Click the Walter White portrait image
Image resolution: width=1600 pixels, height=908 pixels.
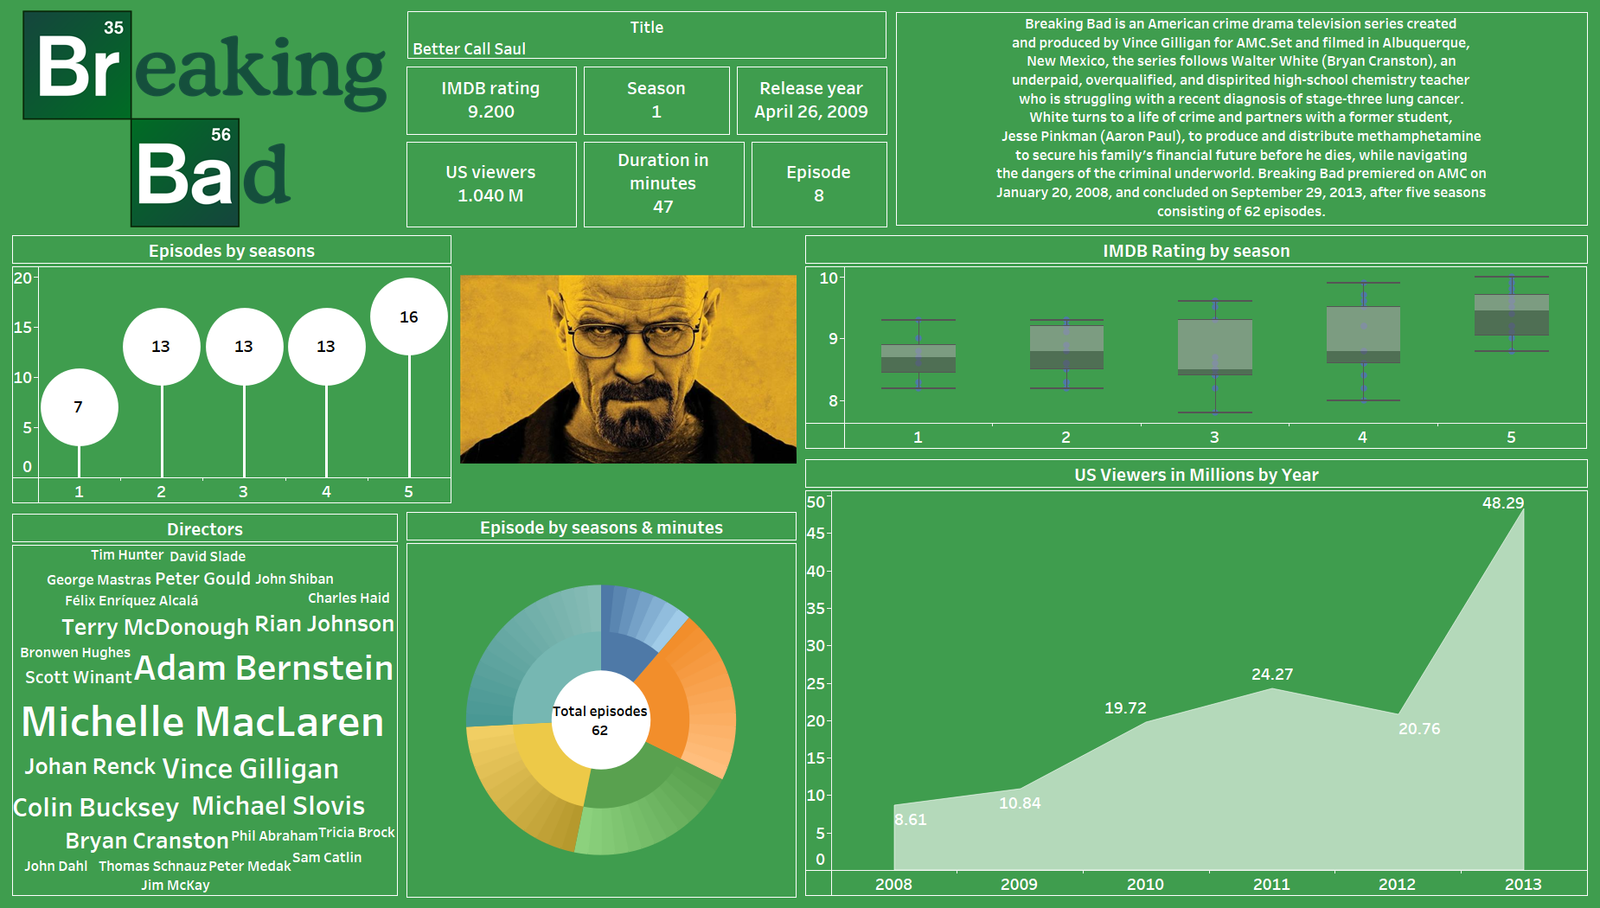coord(627,367)
